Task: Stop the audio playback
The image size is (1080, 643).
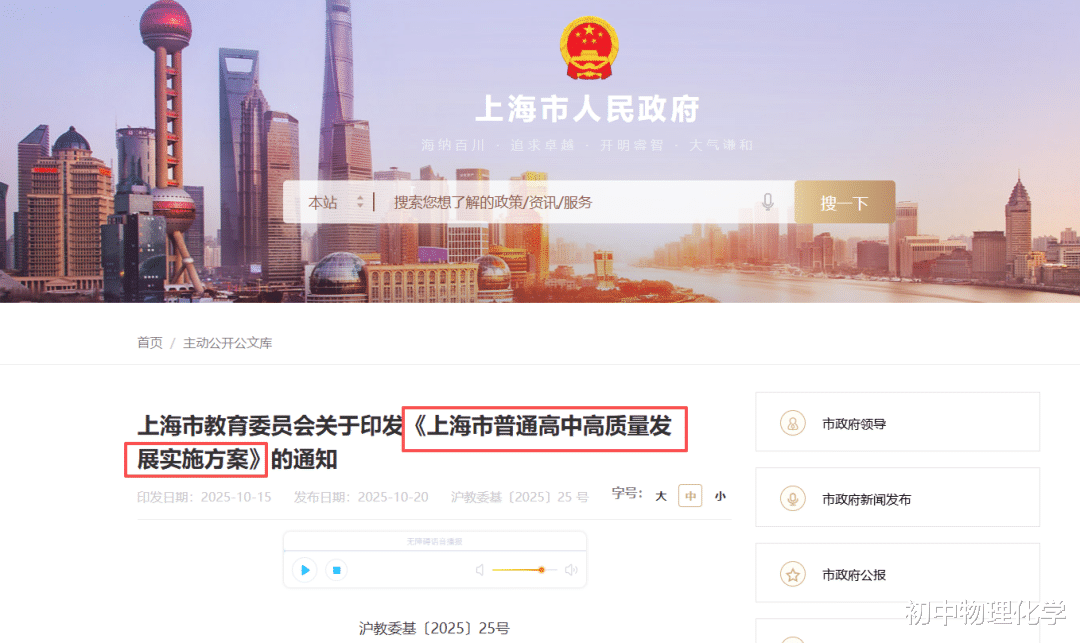Action: [x=336, y=570]
